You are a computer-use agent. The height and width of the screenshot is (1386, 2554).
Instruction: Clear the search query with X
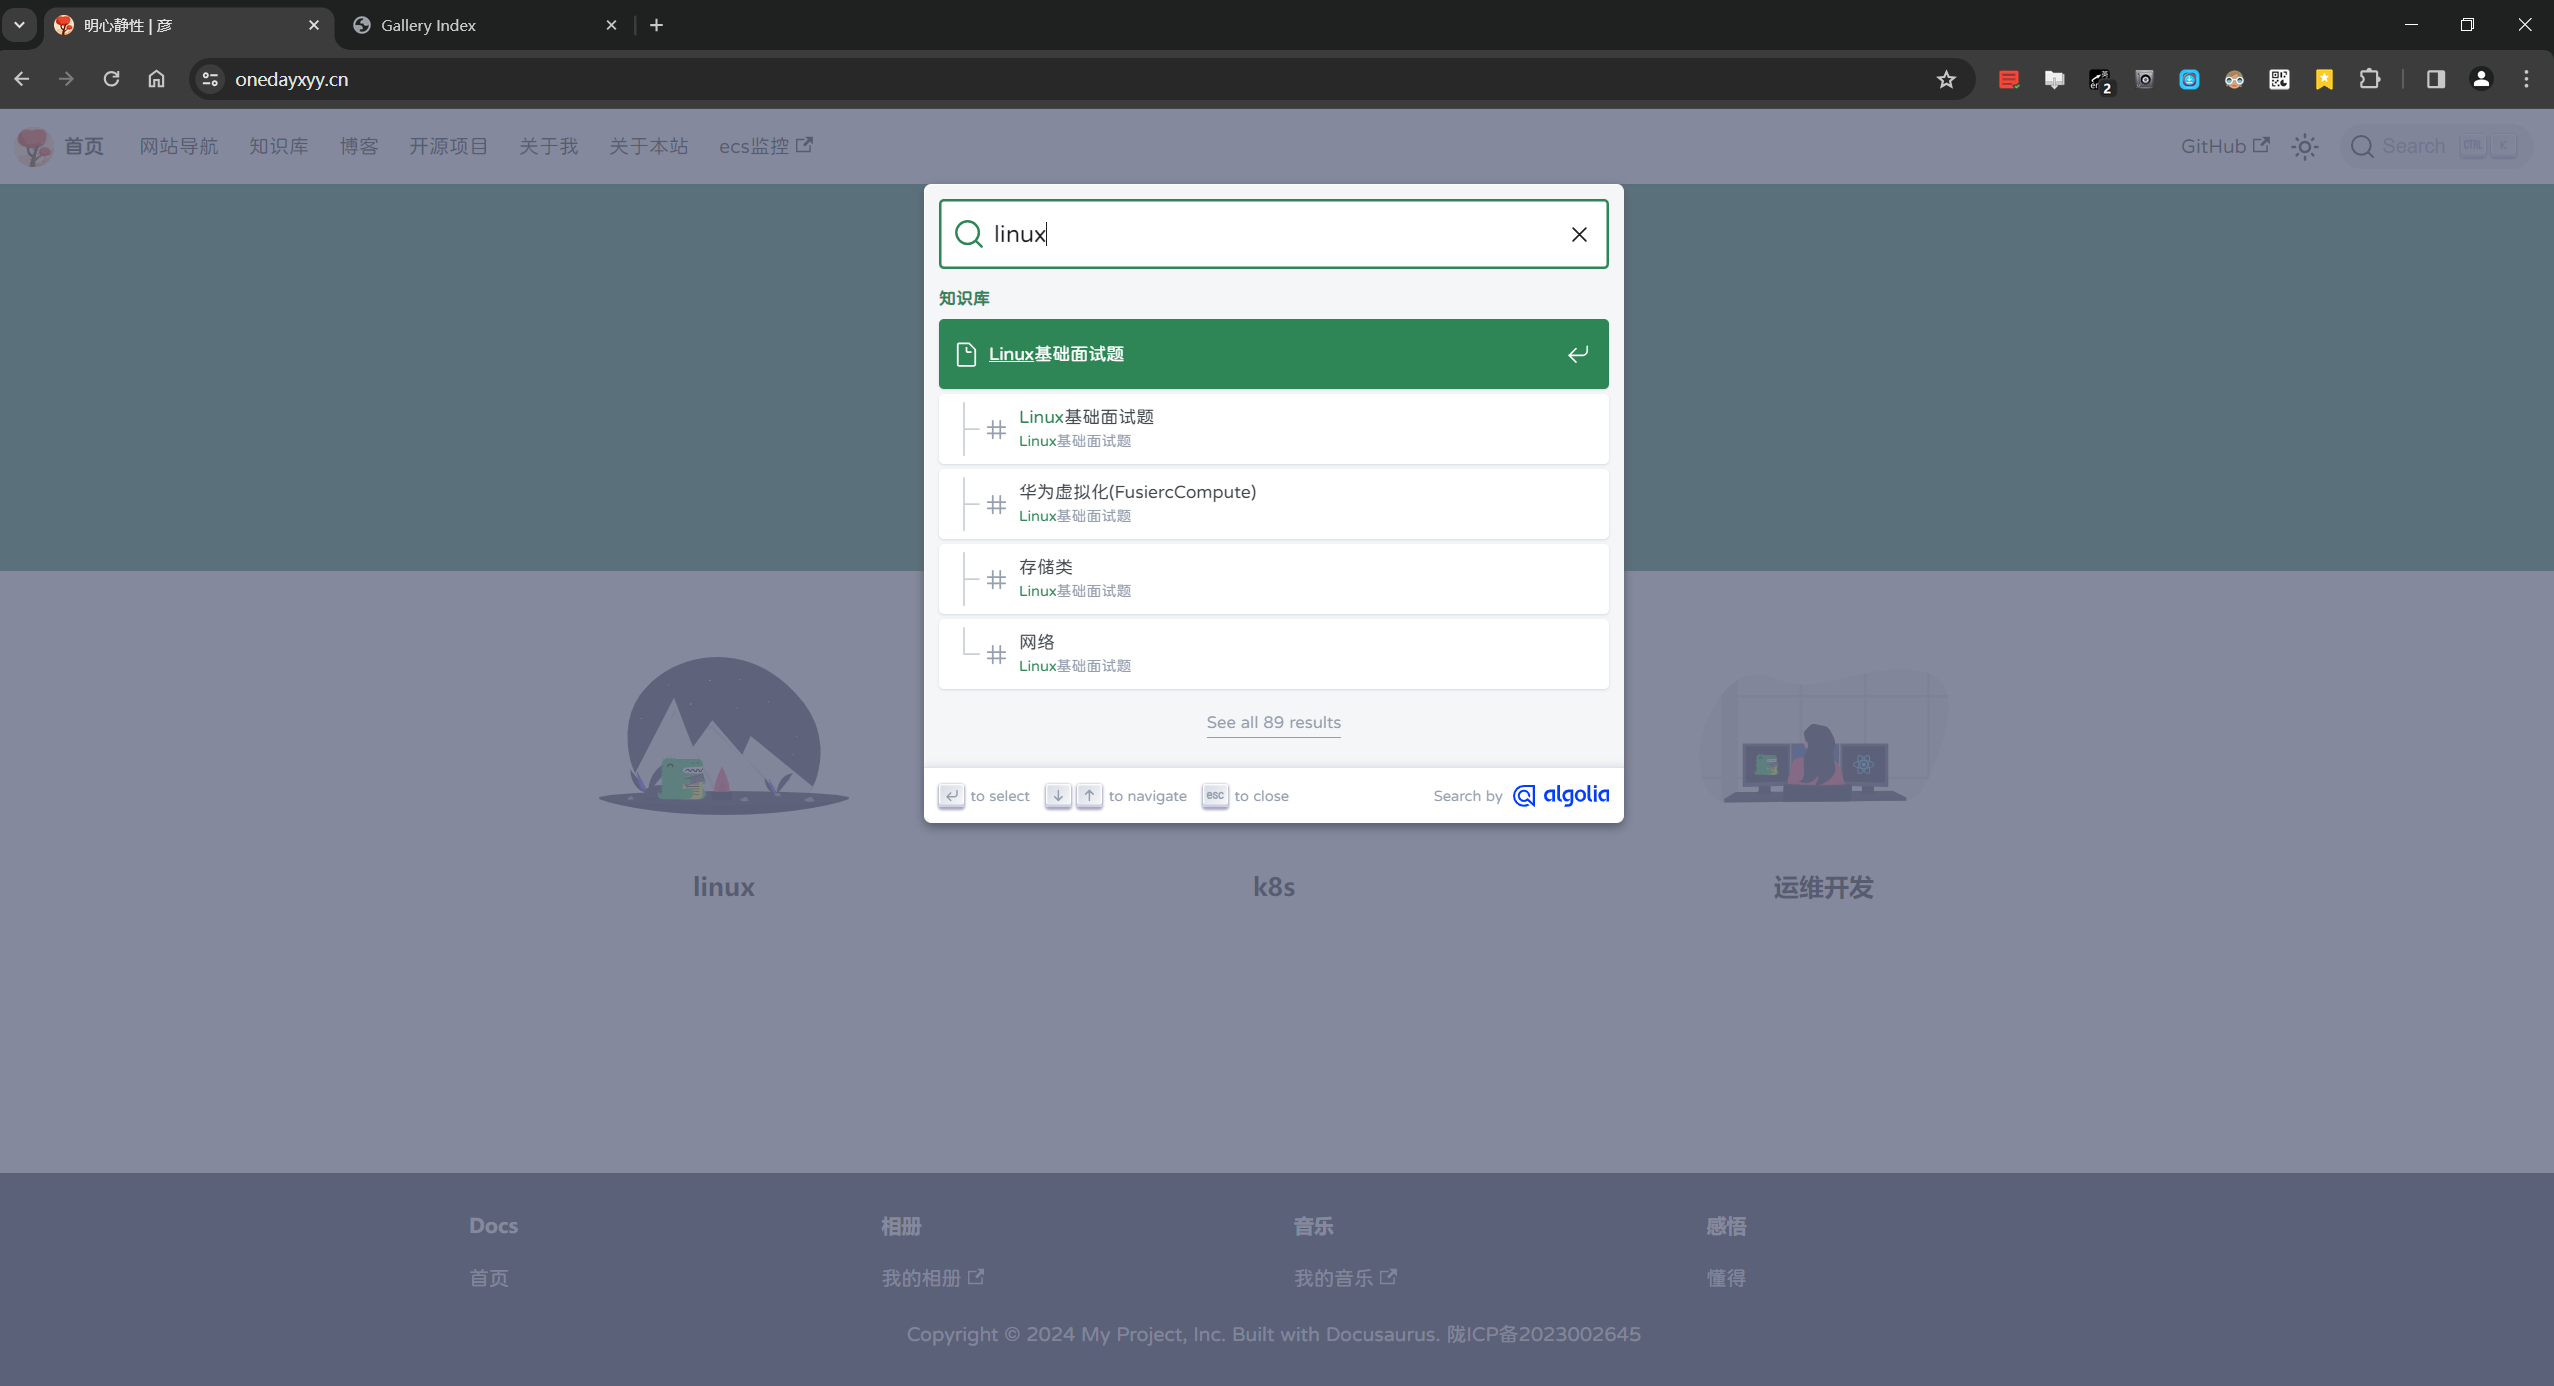pyautogui.click(x=1579, y=234)
